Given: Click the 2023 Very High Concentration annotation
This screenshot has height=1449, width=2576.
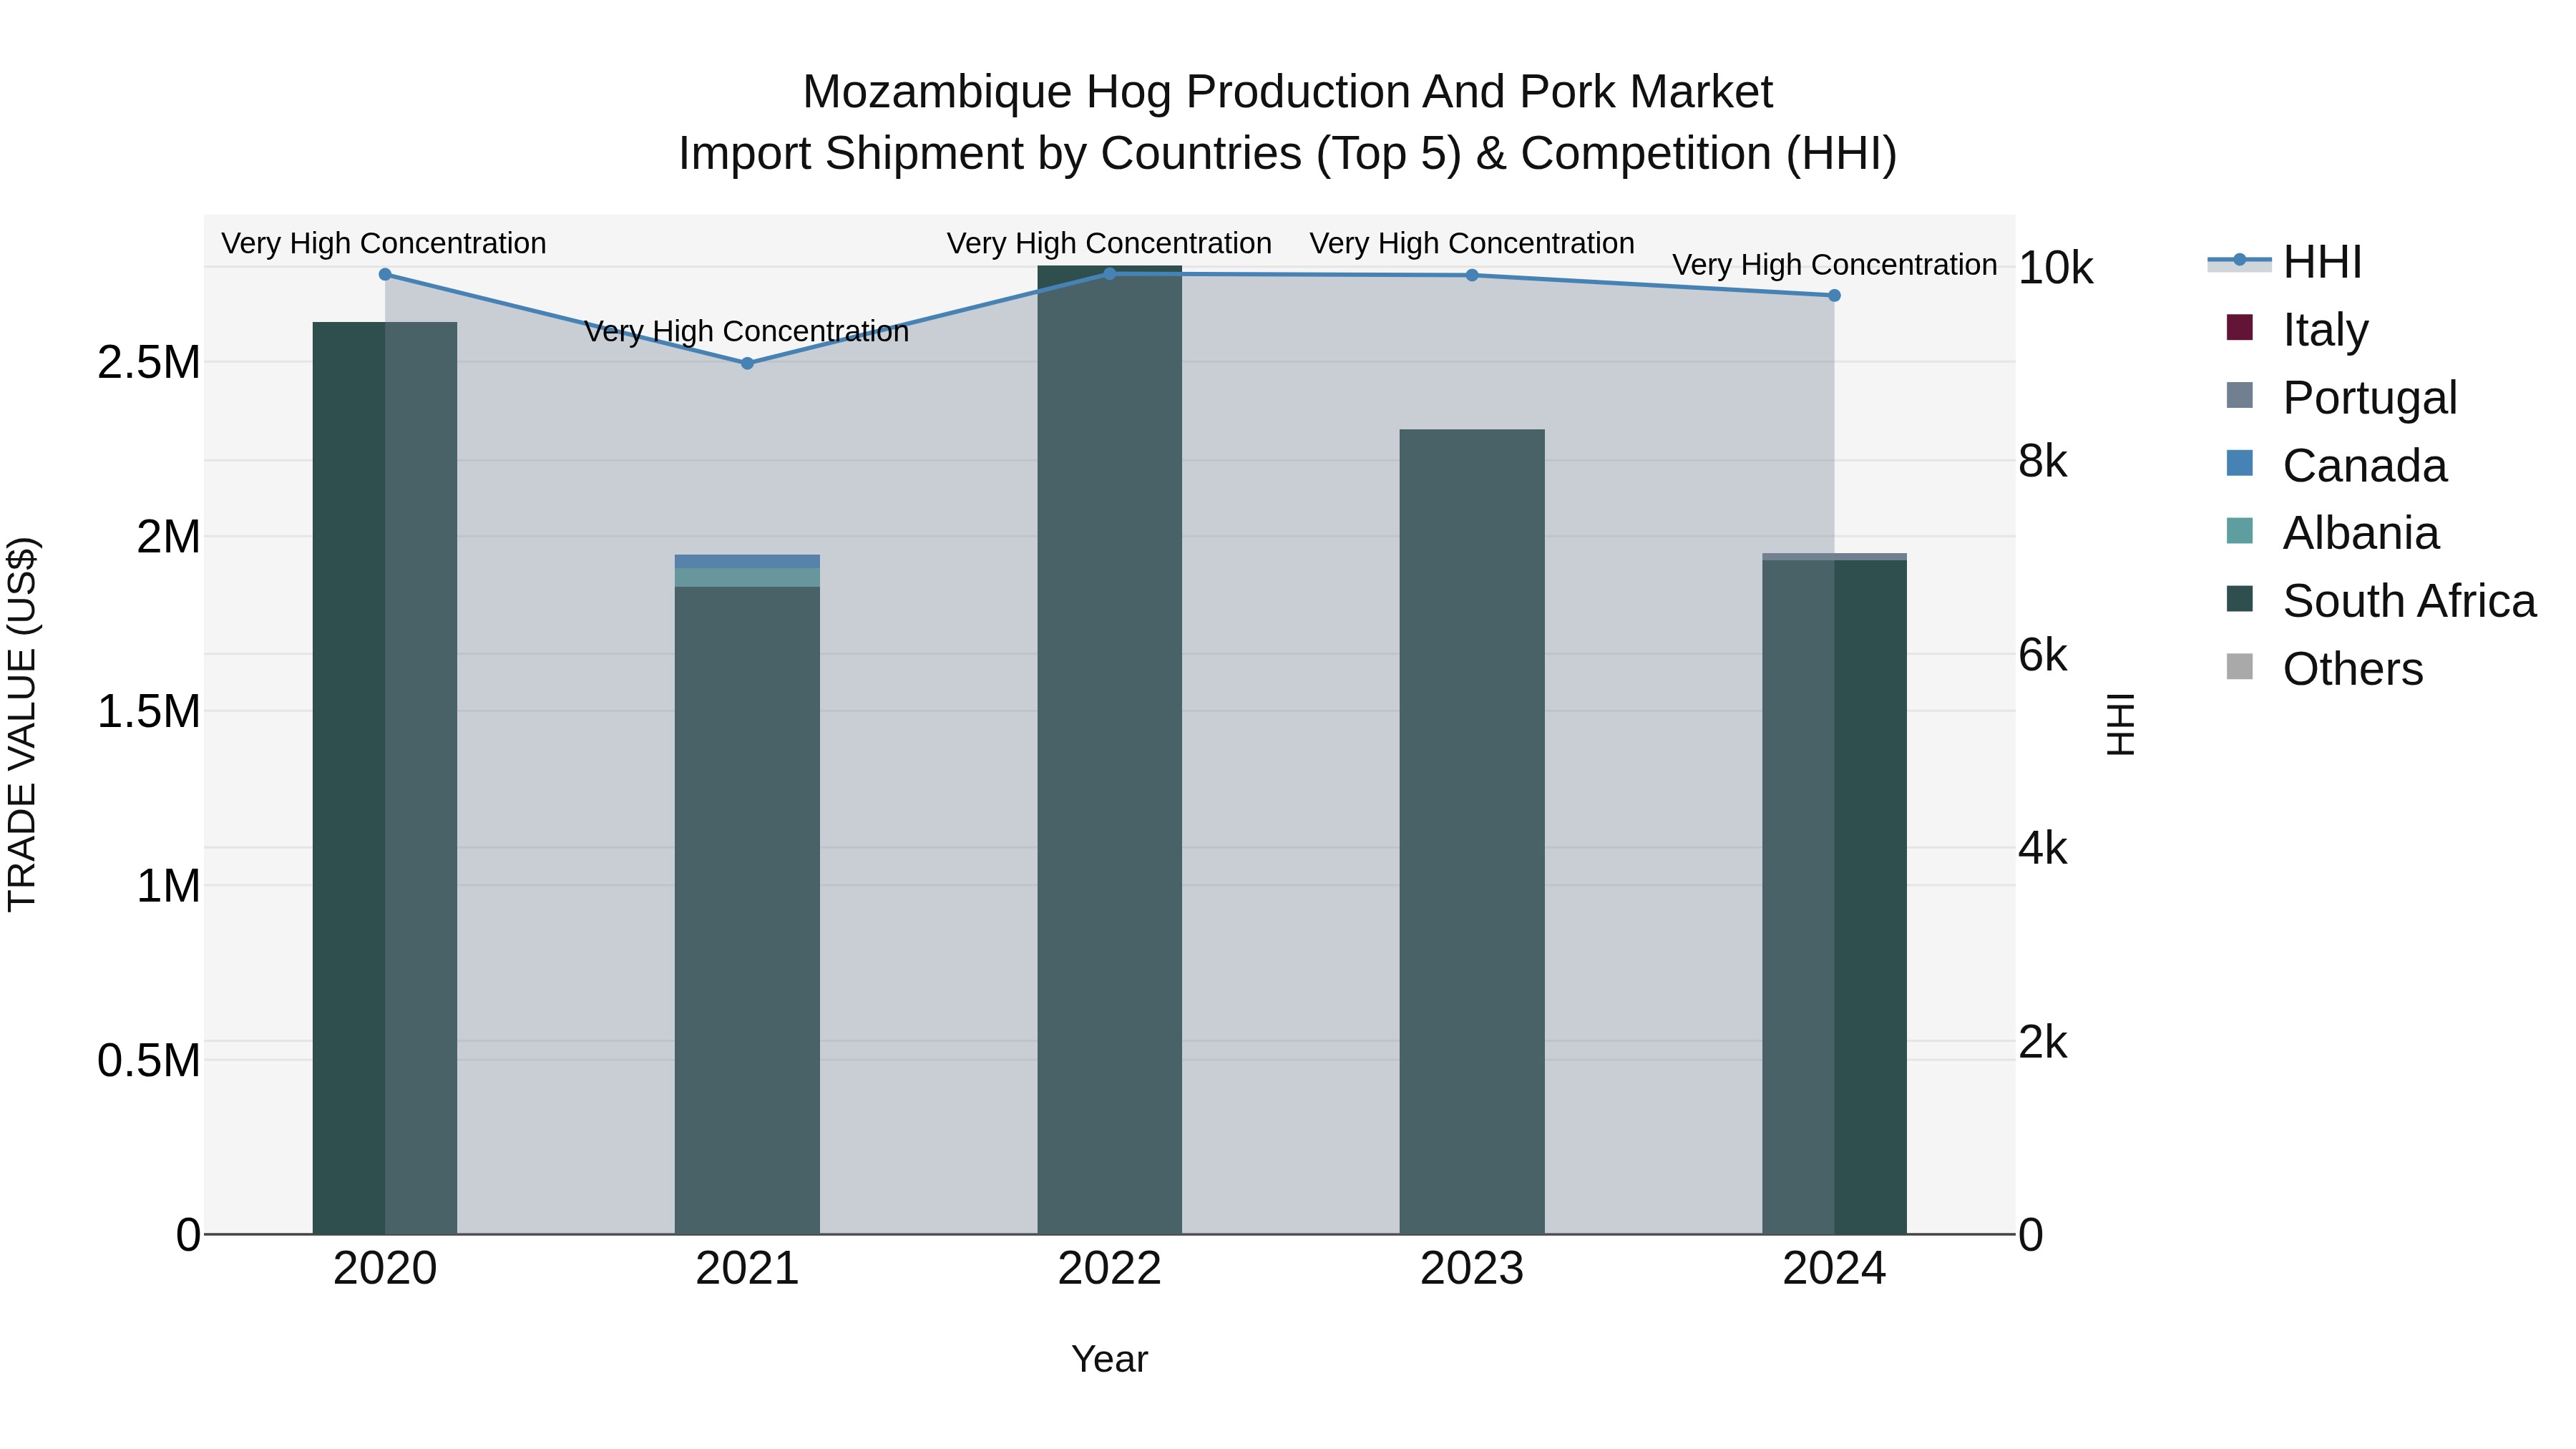Looking at the screenshot, I should (x=1472, y=243).
